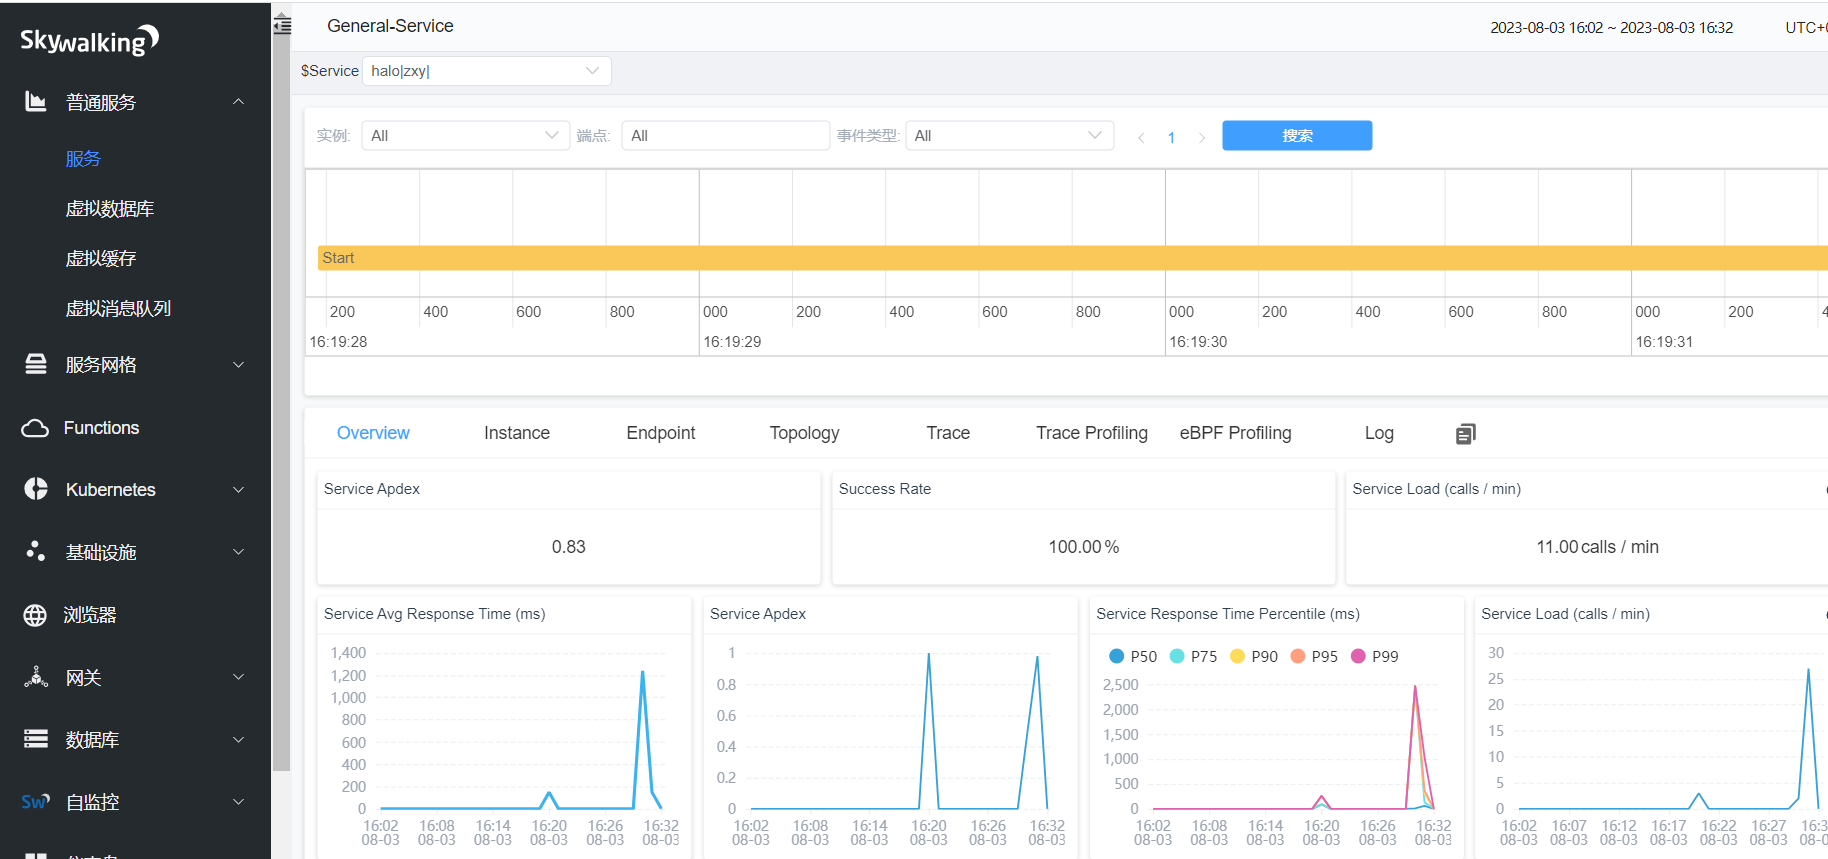Open the 事件类型 All dropdown
1828x859 pixels.
pyautogui.click(x=1009, y=136)
